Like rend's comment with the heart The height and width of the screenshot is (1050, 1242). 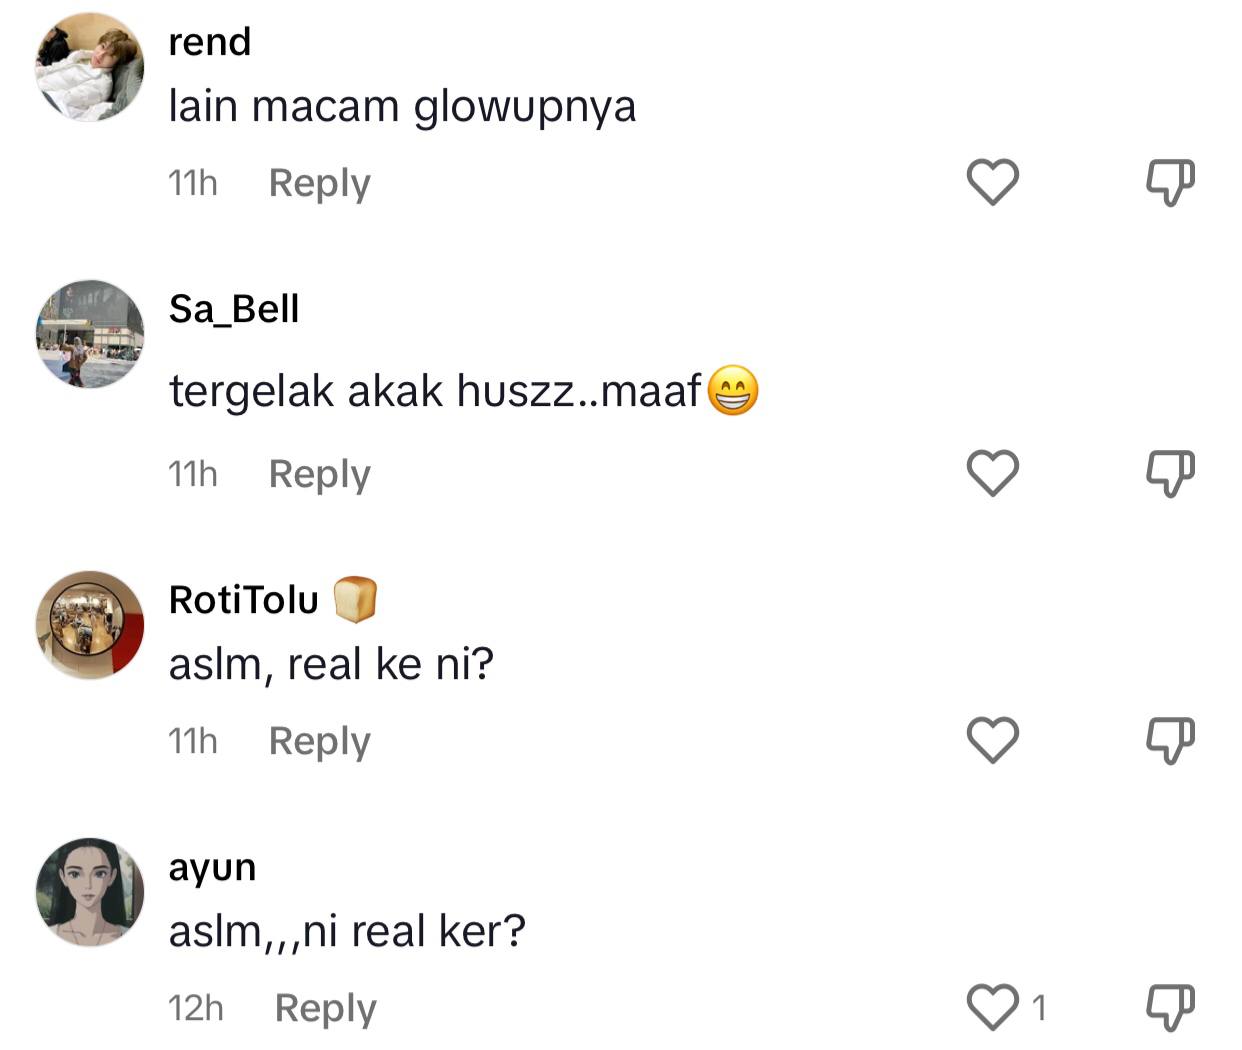pyautogui.click(x=992, y=182)
